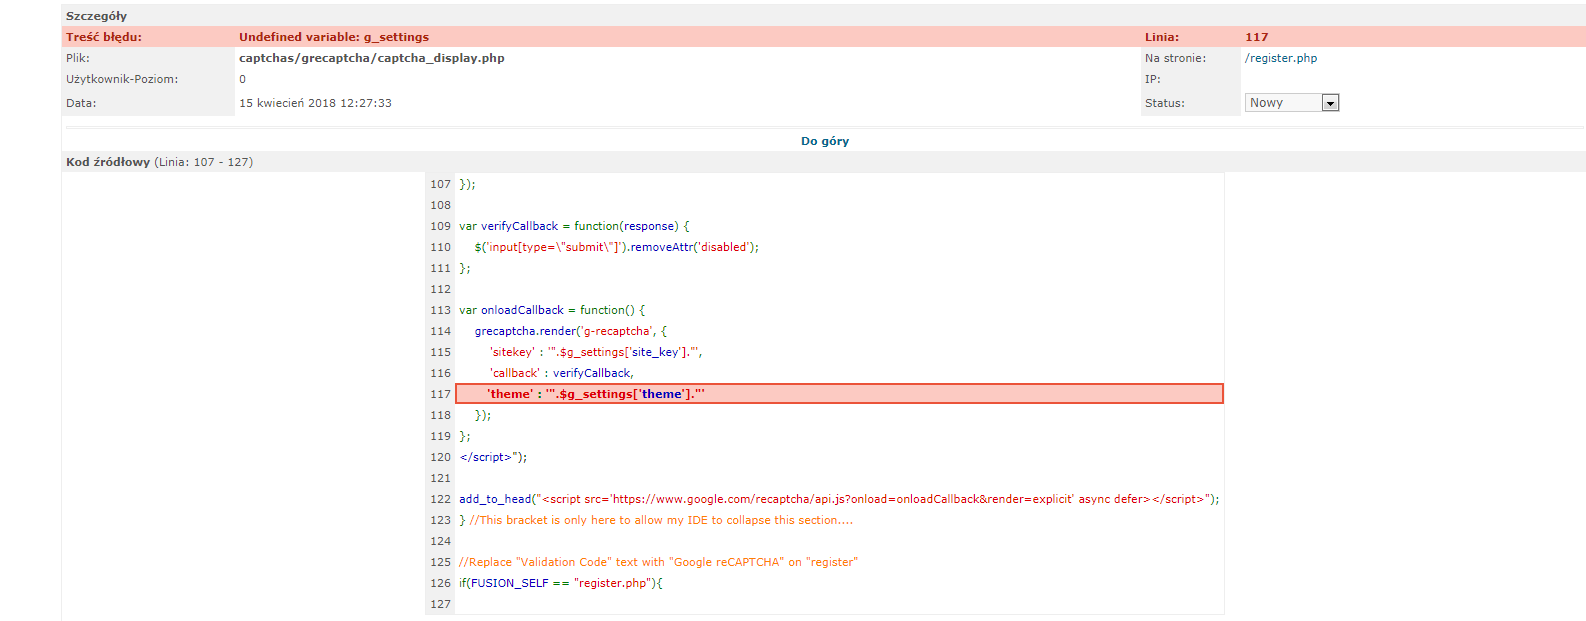The width and height of the screenshot is (1586, 621).
Task: Select the 'This bracket is only here' comment
Action: (661, 520)
